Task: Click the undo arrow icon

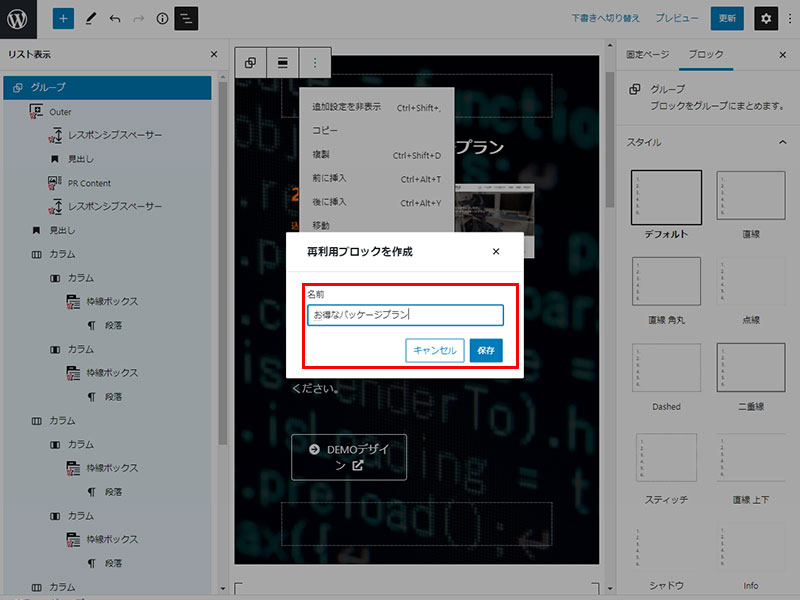Action: pos(115,18)
